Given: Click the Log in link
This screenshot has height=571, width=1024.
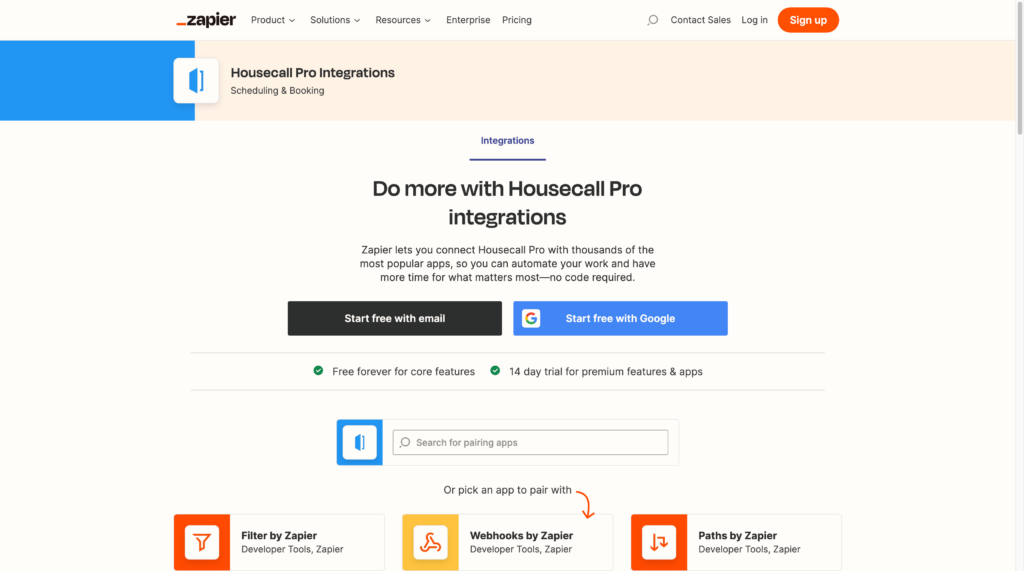Looking at the screenshot, I should point(754,20).
